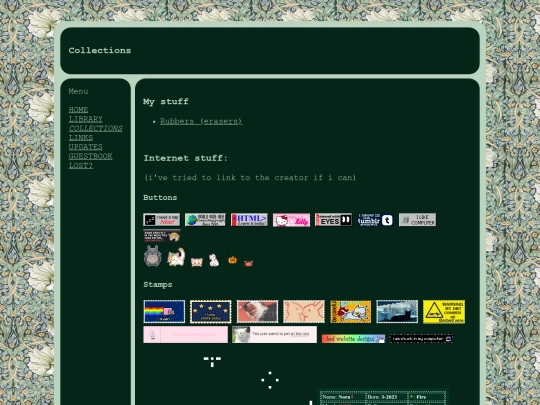Open the COLLECTIONS menu link

point(95,128)
